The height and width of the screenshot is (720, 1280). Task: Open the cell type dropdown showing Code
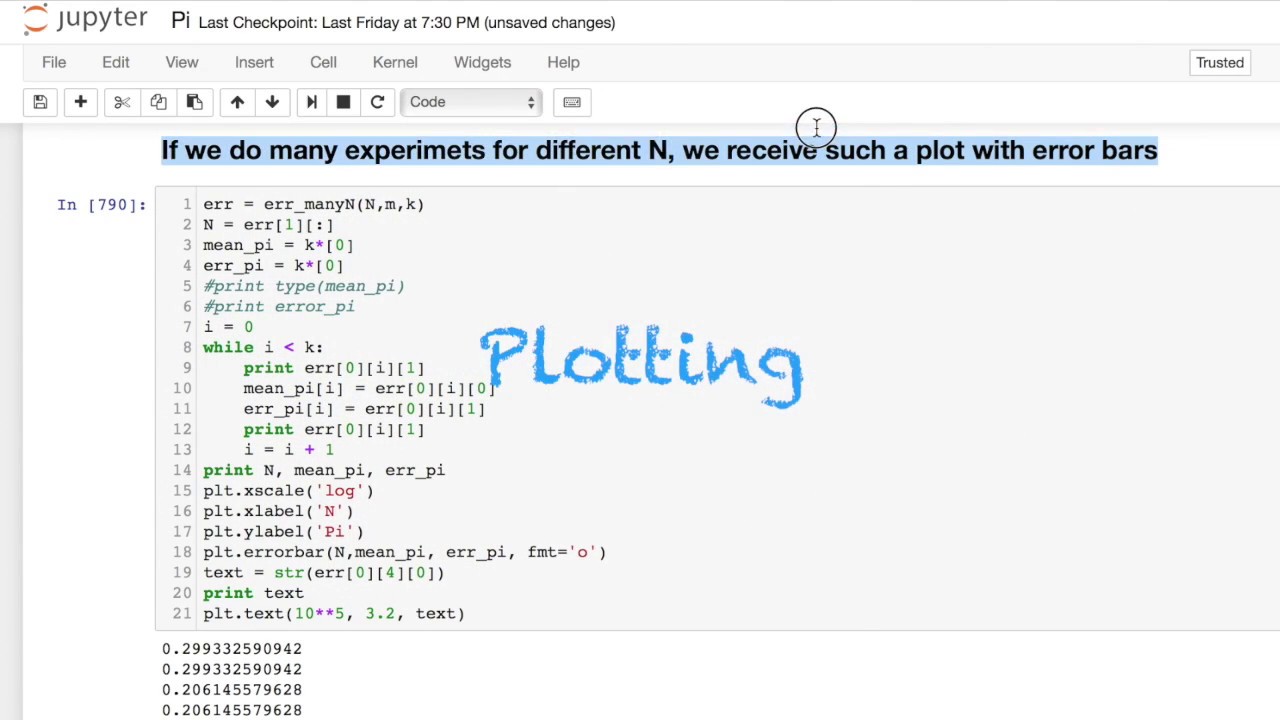click(471, 102)
